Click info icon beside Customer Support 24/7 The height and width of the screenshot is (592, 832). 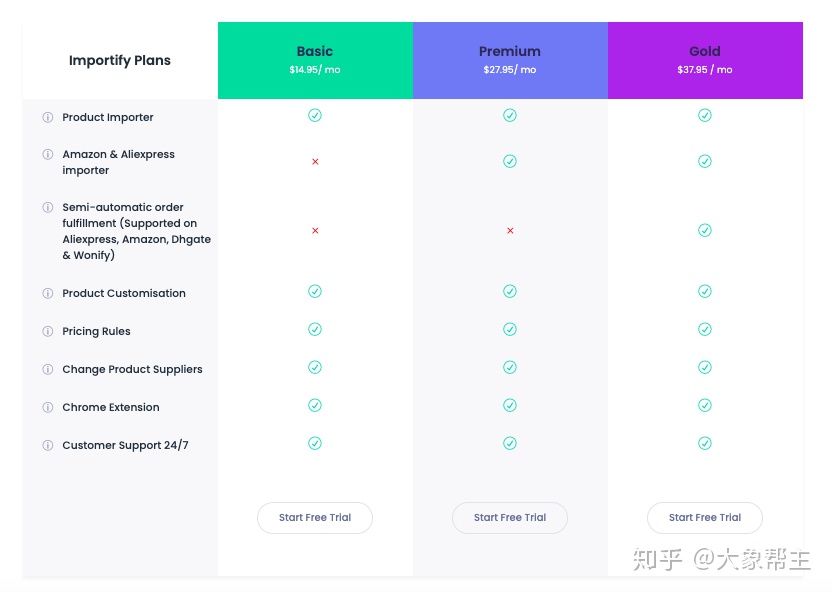point(47,445)
